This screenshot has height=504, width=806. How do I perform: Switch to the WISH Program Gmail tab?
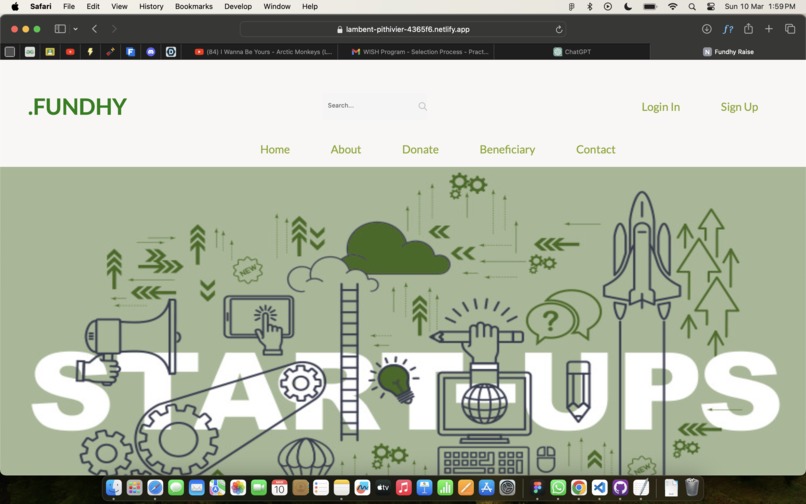420,51
